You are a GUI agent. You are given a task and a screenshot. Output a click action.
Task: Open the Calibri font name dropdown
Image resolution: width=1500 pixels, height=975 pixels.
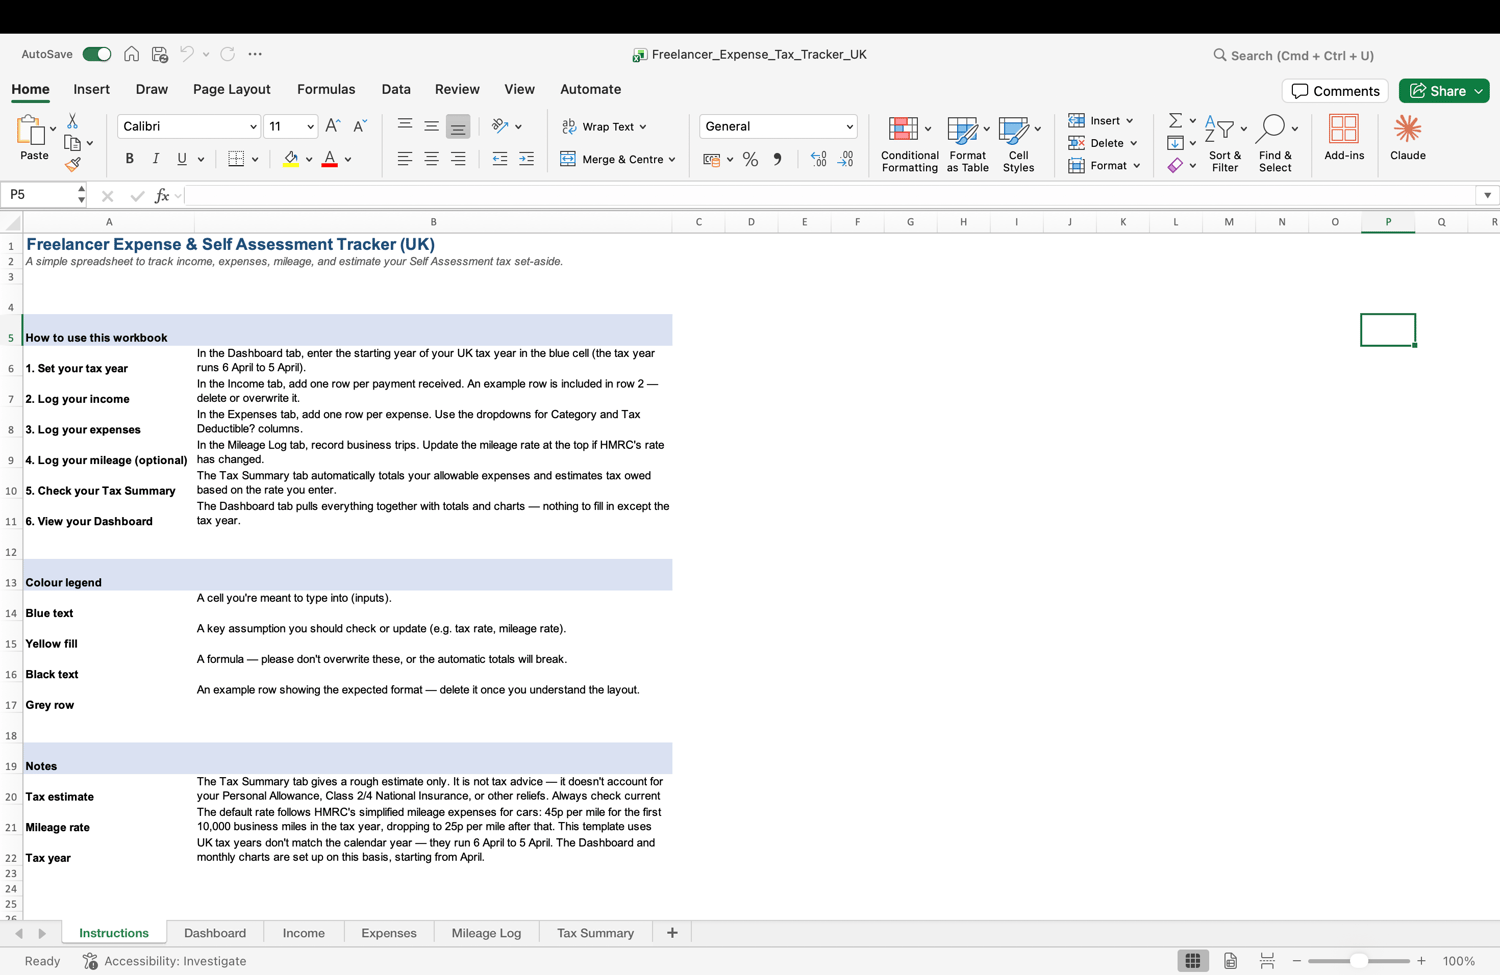click(x=252, y=127)
